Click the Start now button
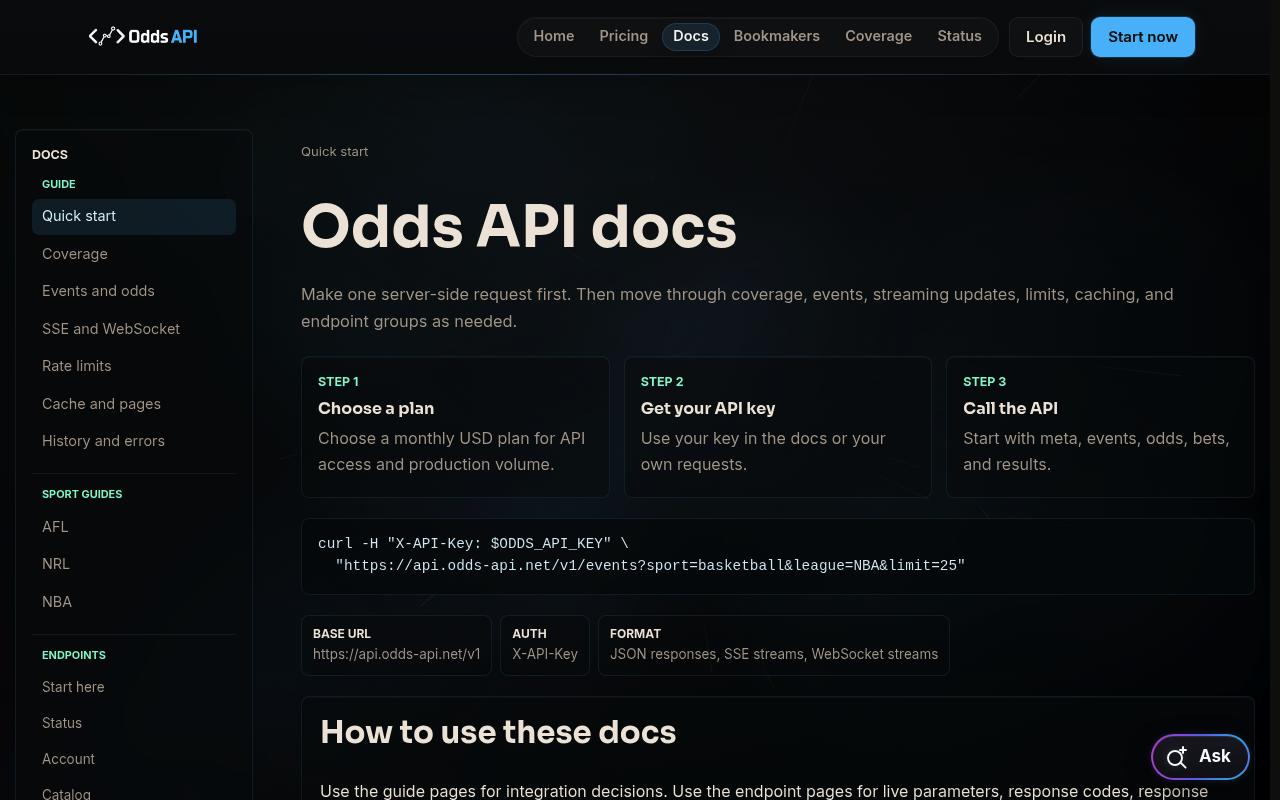The height and width of the screenshot is (800, 1280). pos(1143,37)
